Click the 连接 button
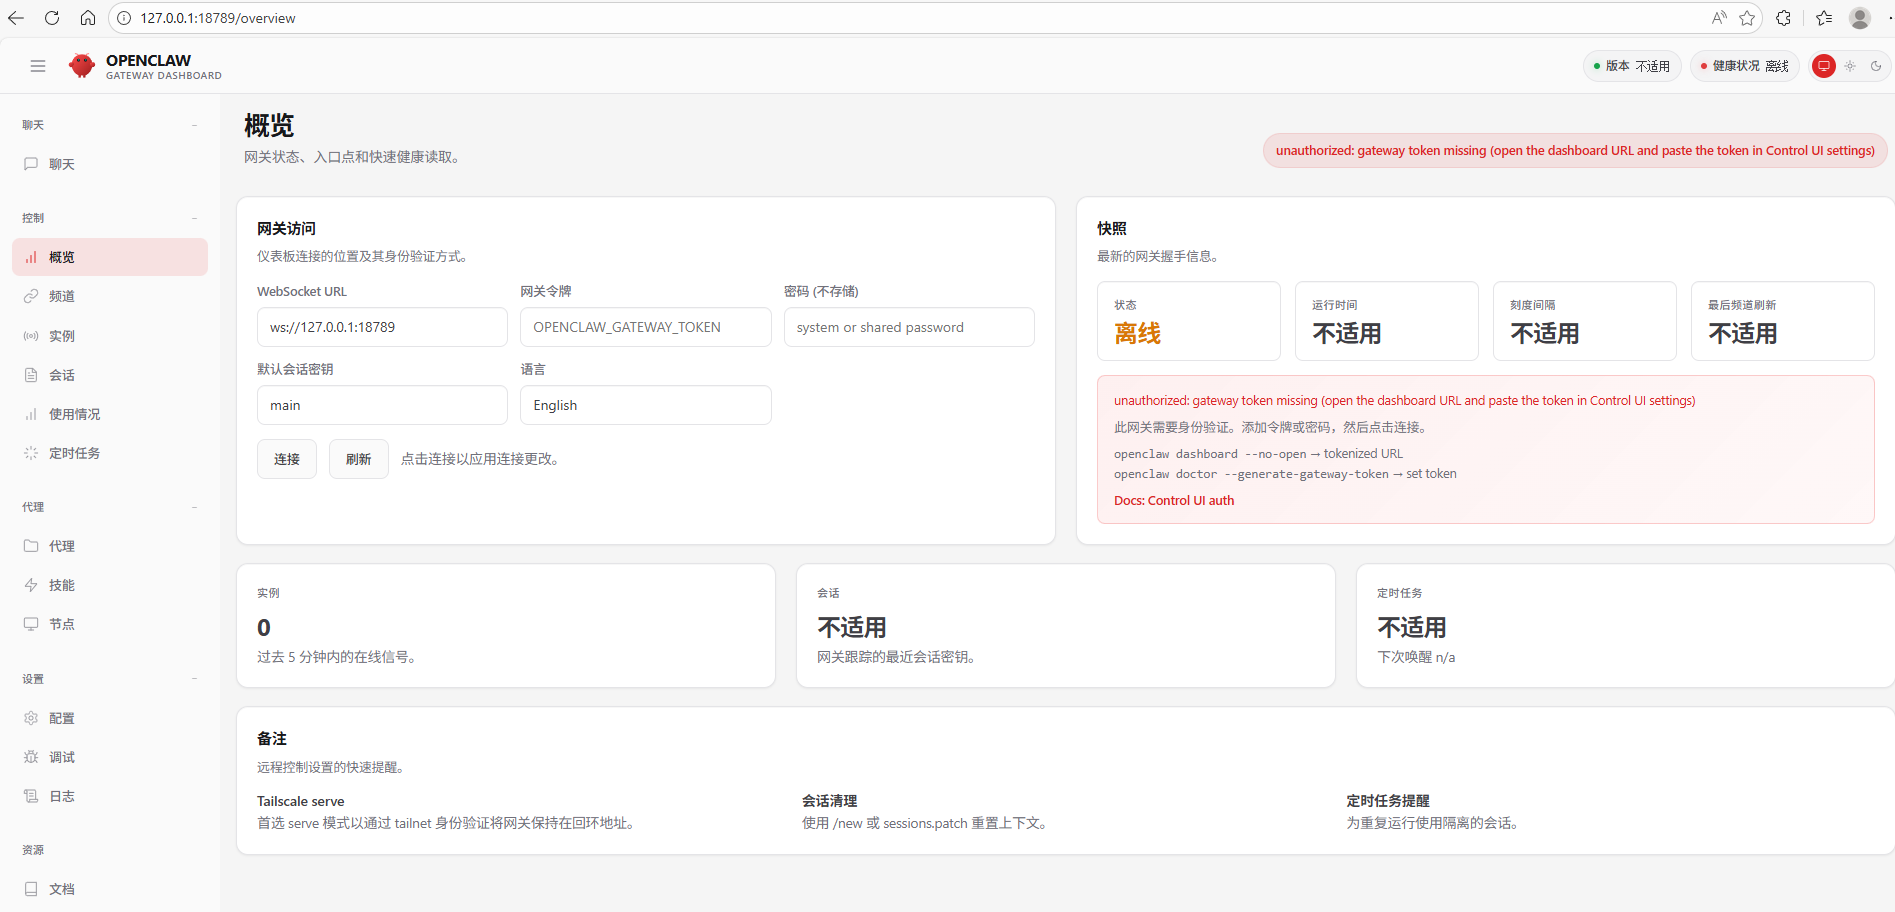1895x912 pixels. 287,459
